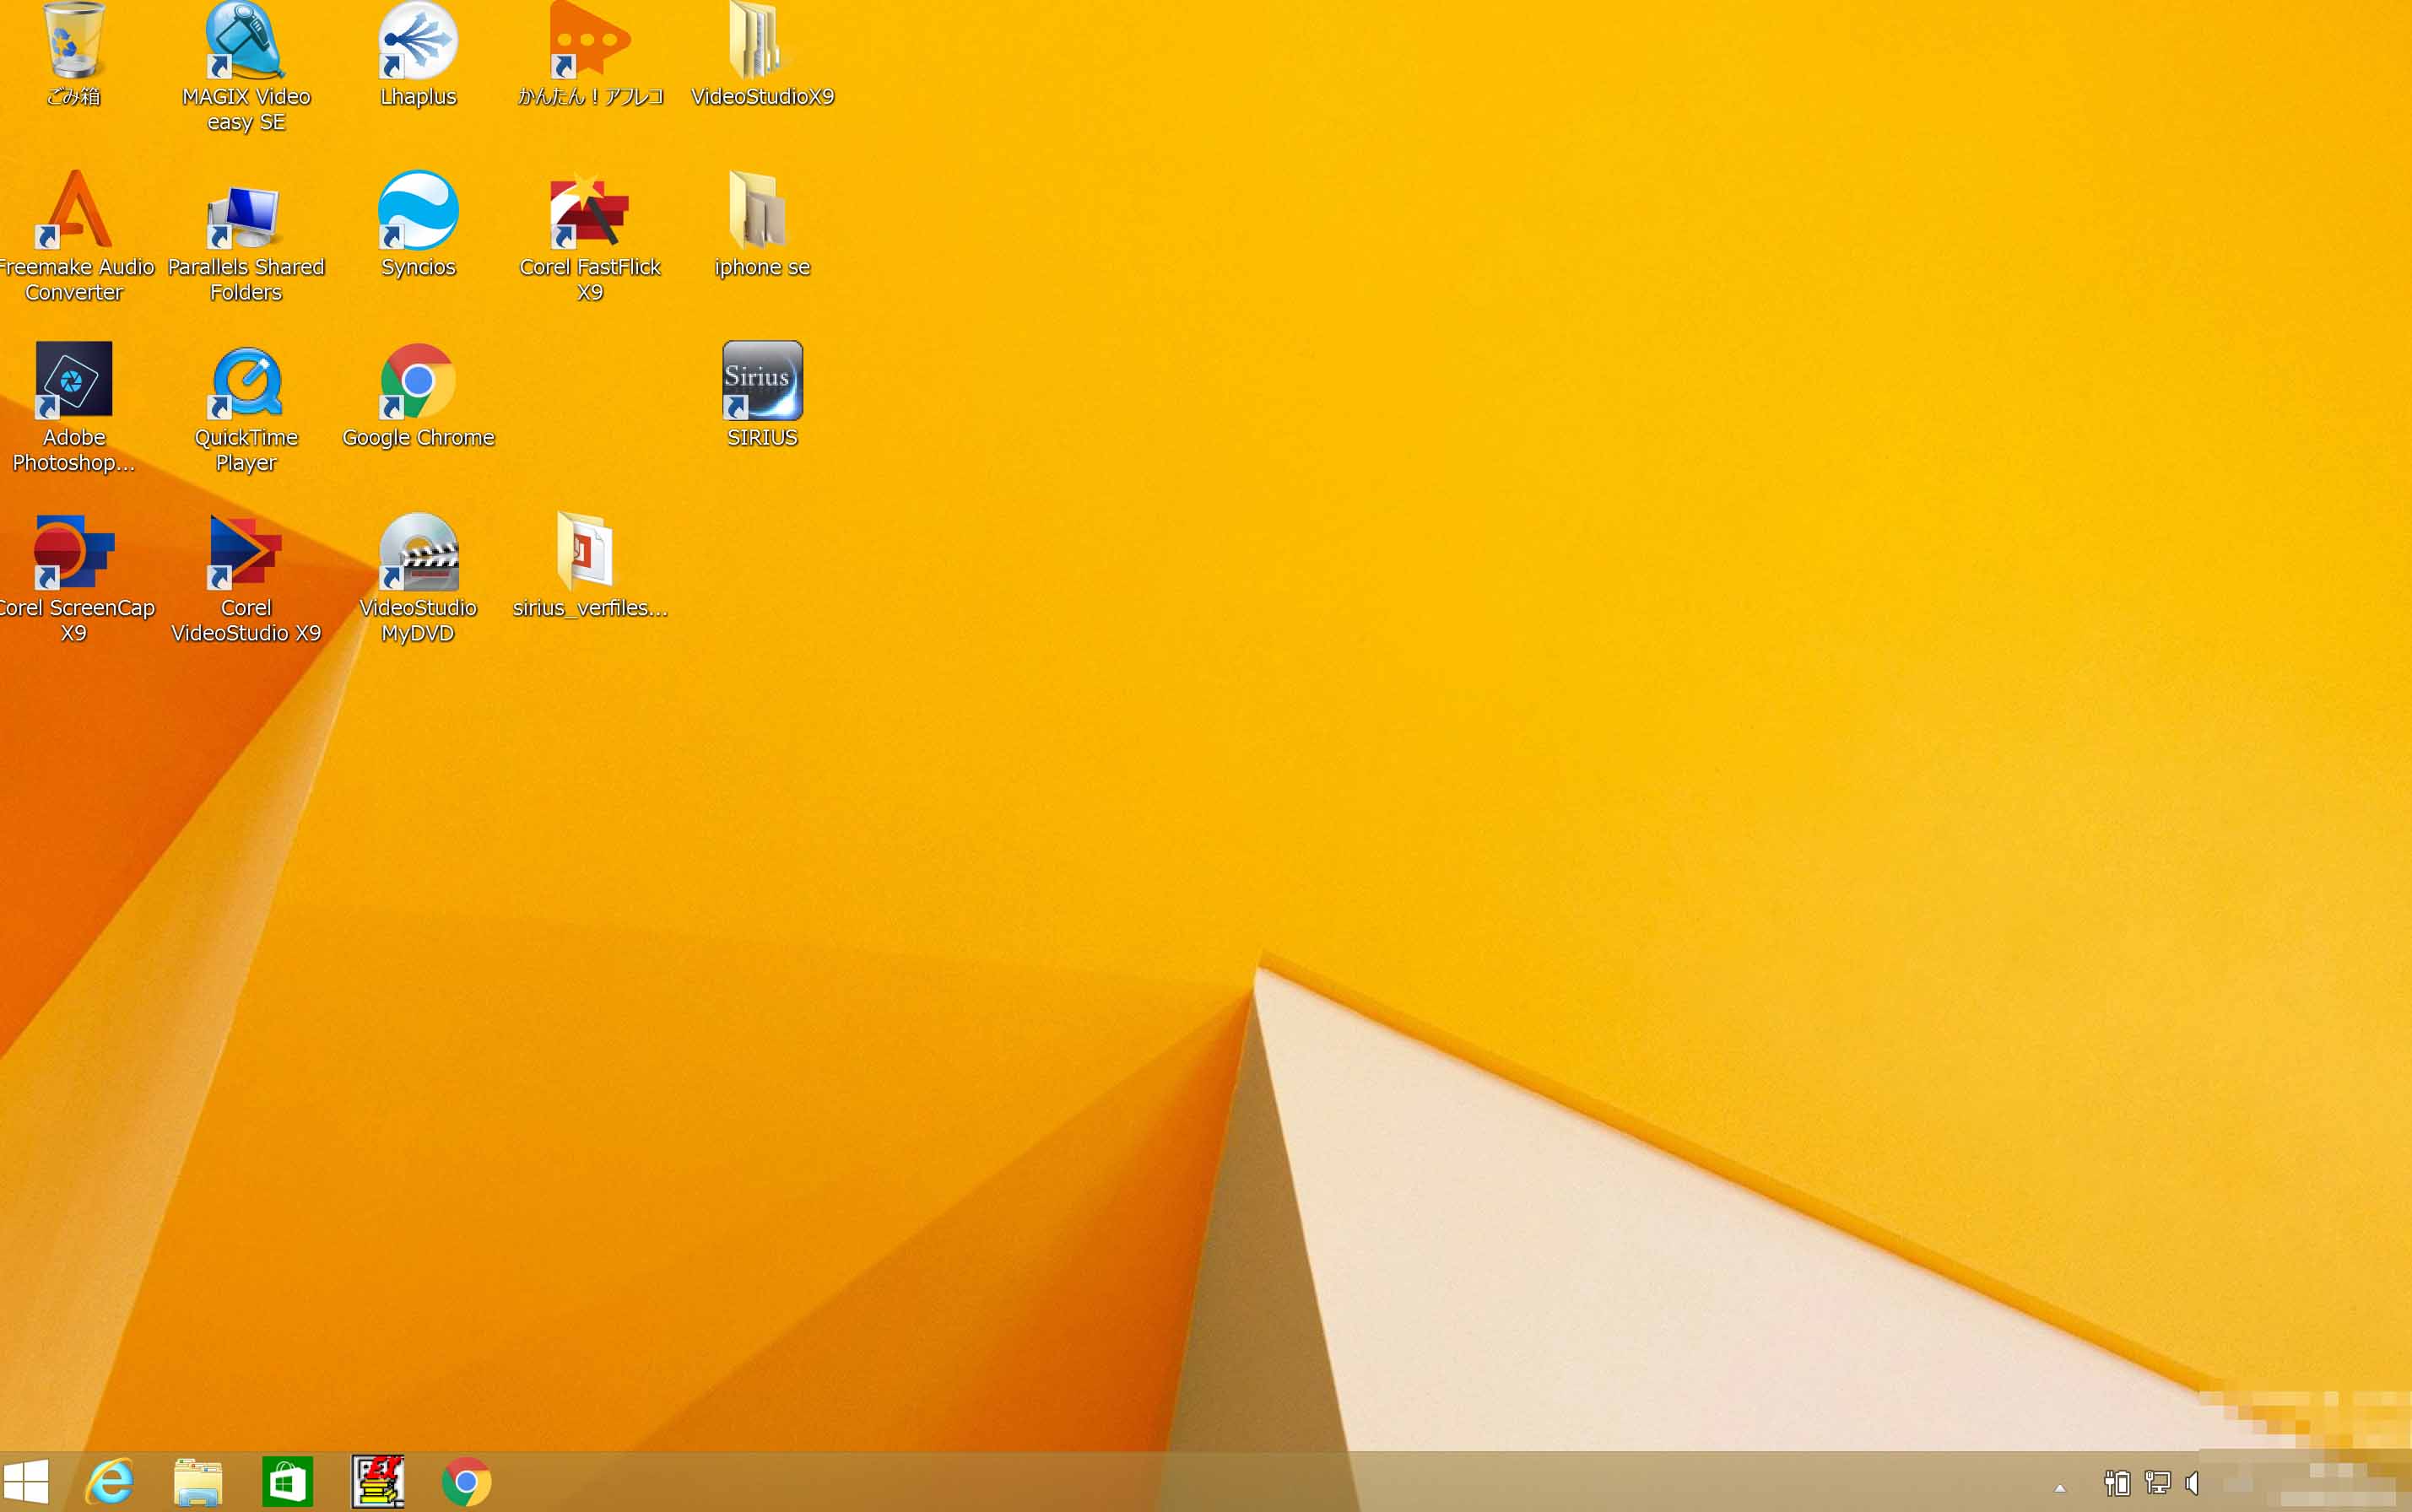The height and width of the screenshot is (1512, 2412).
Task: Expand the hidden system tray icons
Action: click(x=2059, y=1487)
